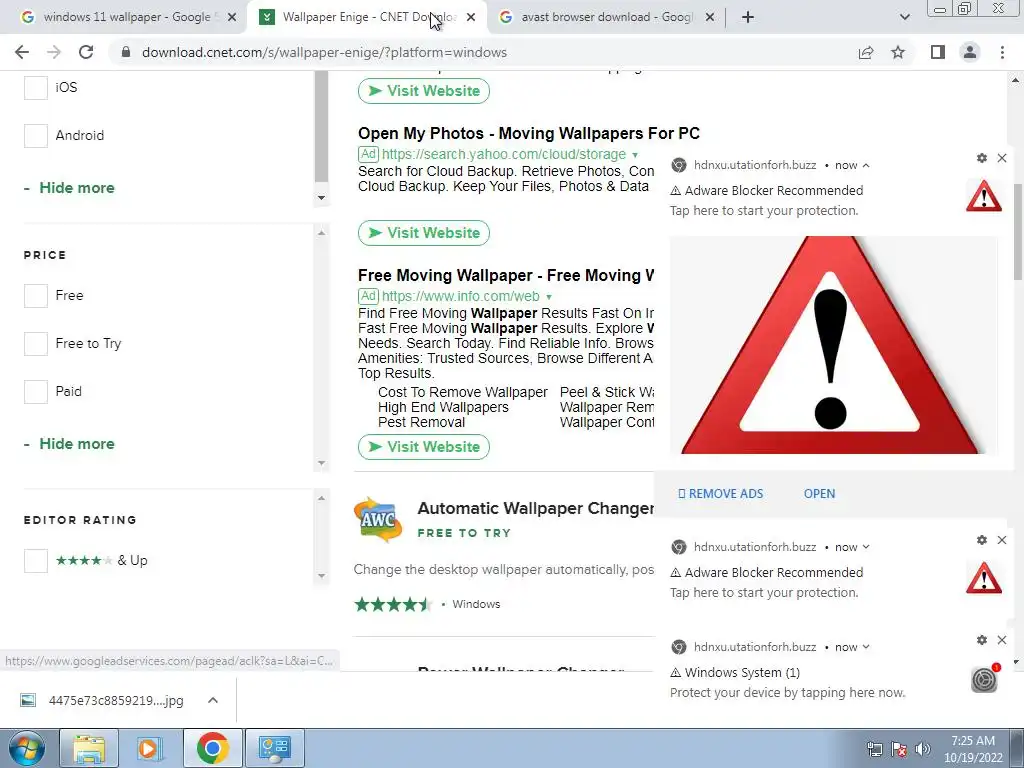Viewport: 1024px width, 768px height.
Task: Close the avast browser download tab
Action: tap(710, 18)
